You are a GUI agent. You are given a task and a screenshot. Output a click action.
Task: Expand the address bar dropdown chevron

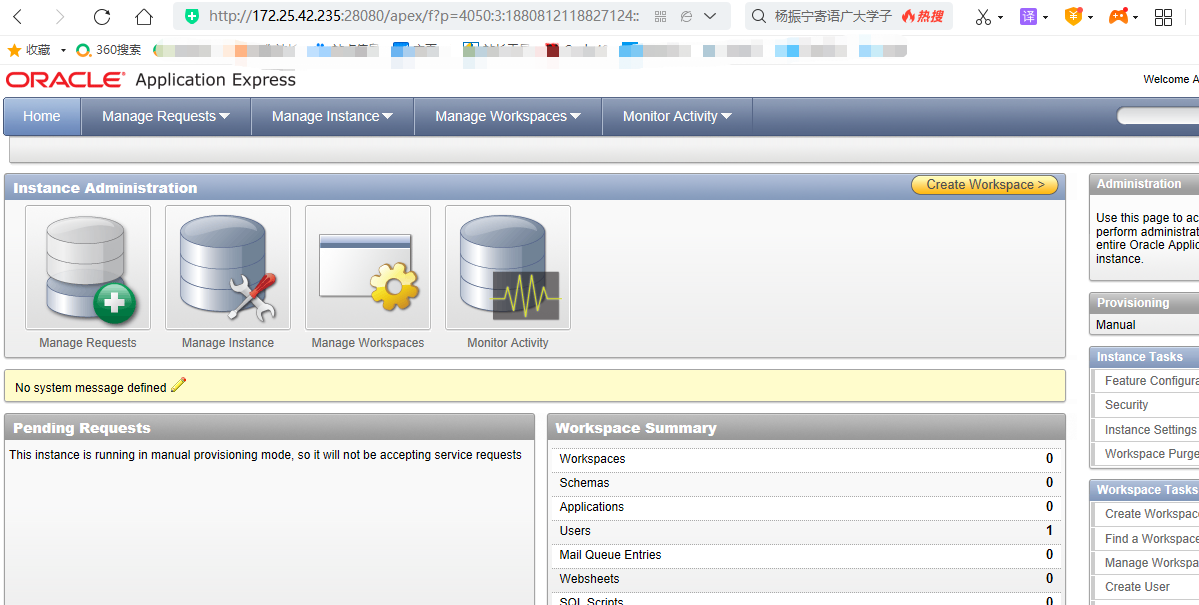click(x=709, y=17)
